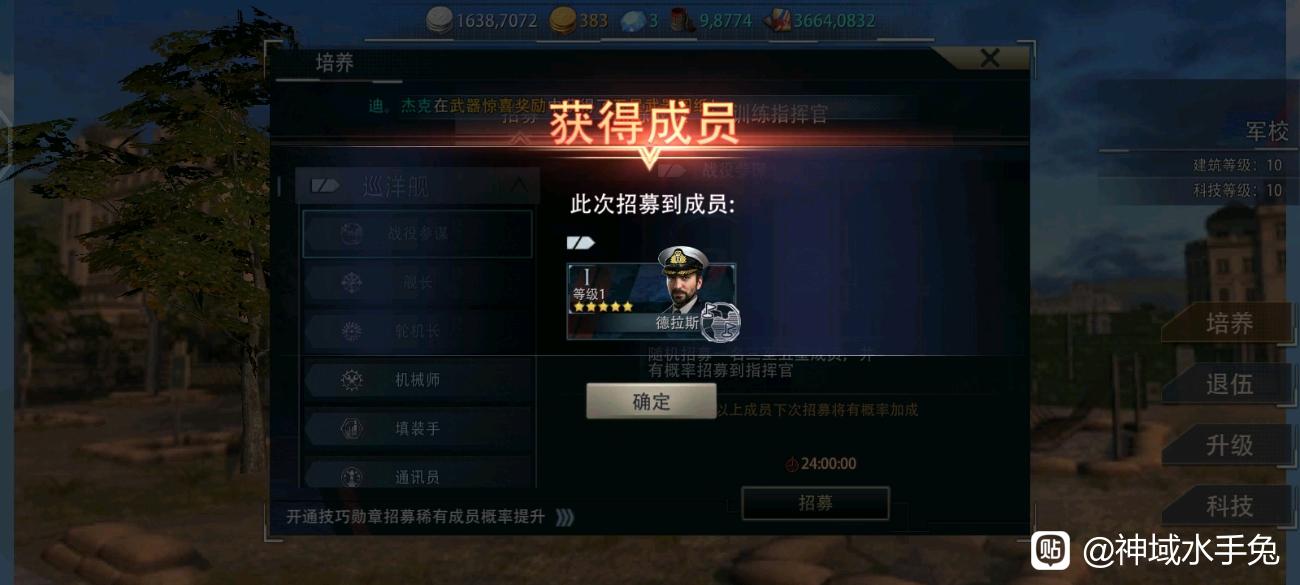Tap the ammunition resource icon
This screenshot has width=1300, height=585.
click(777, 20)
